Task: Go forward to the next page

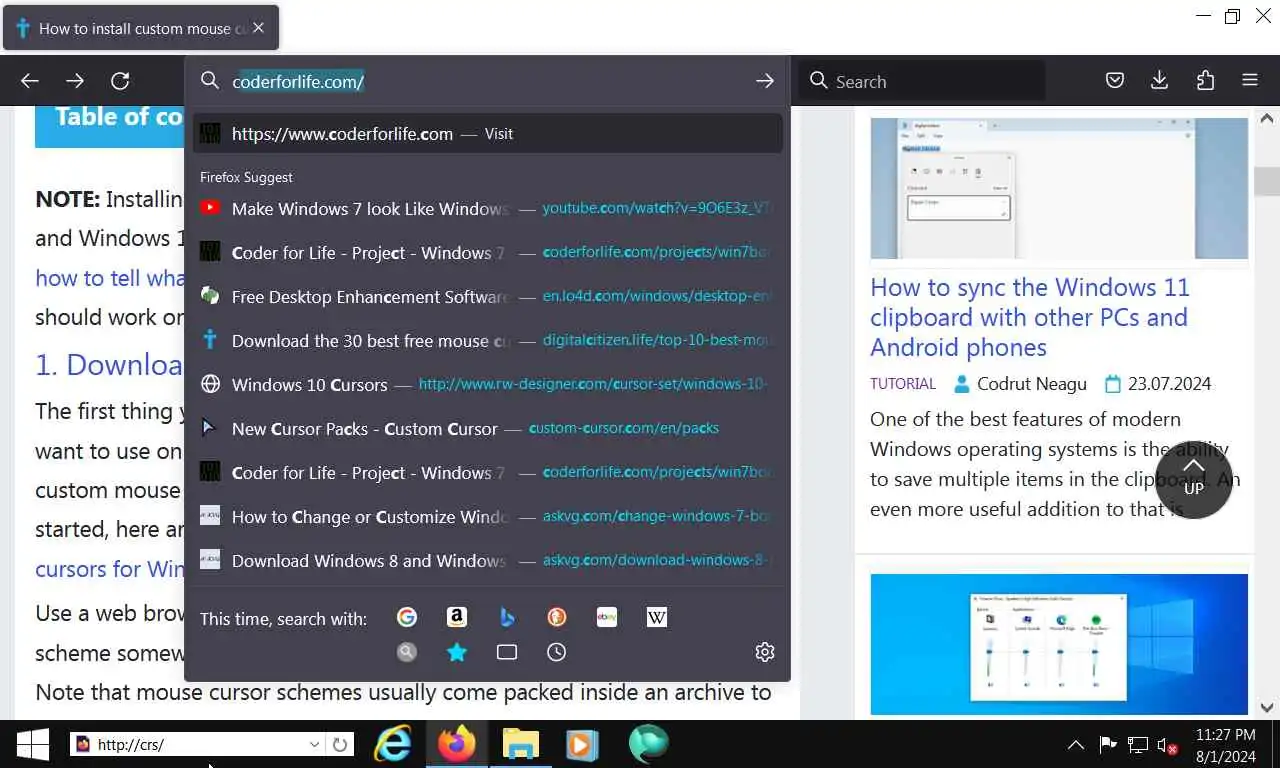Action: tap(75, 81)
